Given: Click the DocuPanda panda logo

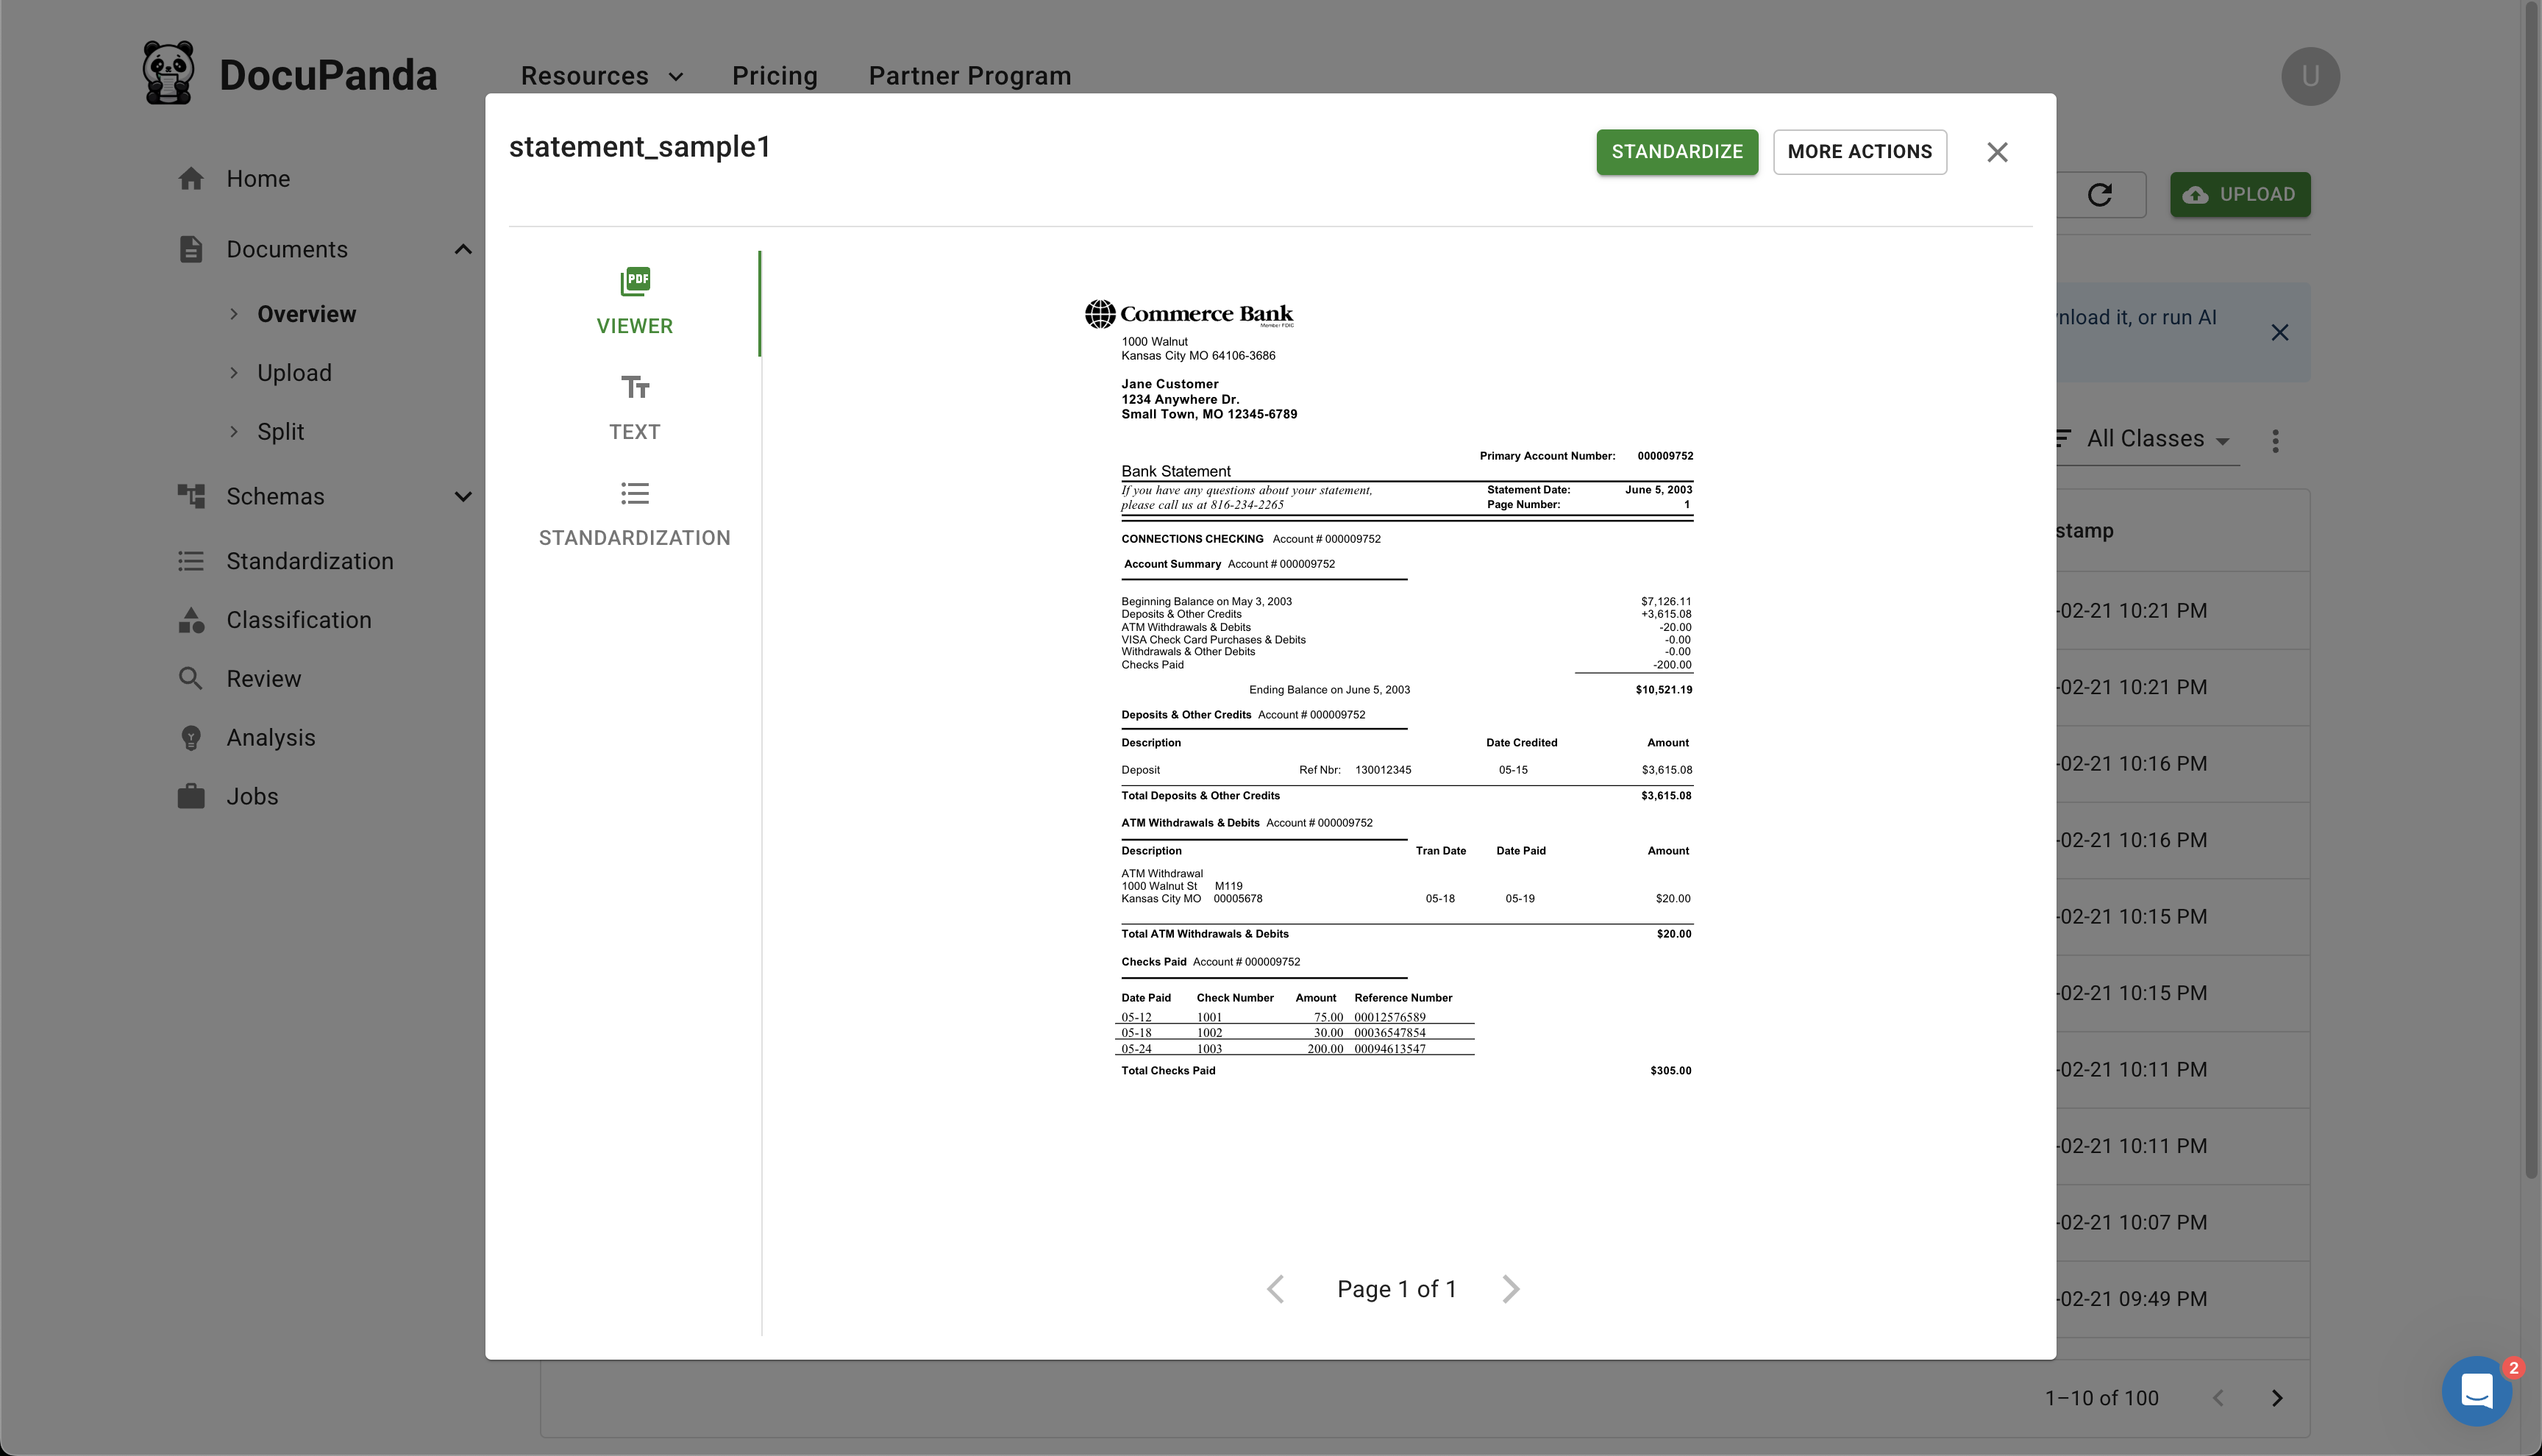Looking at the screenshot, I should (168, 74).
